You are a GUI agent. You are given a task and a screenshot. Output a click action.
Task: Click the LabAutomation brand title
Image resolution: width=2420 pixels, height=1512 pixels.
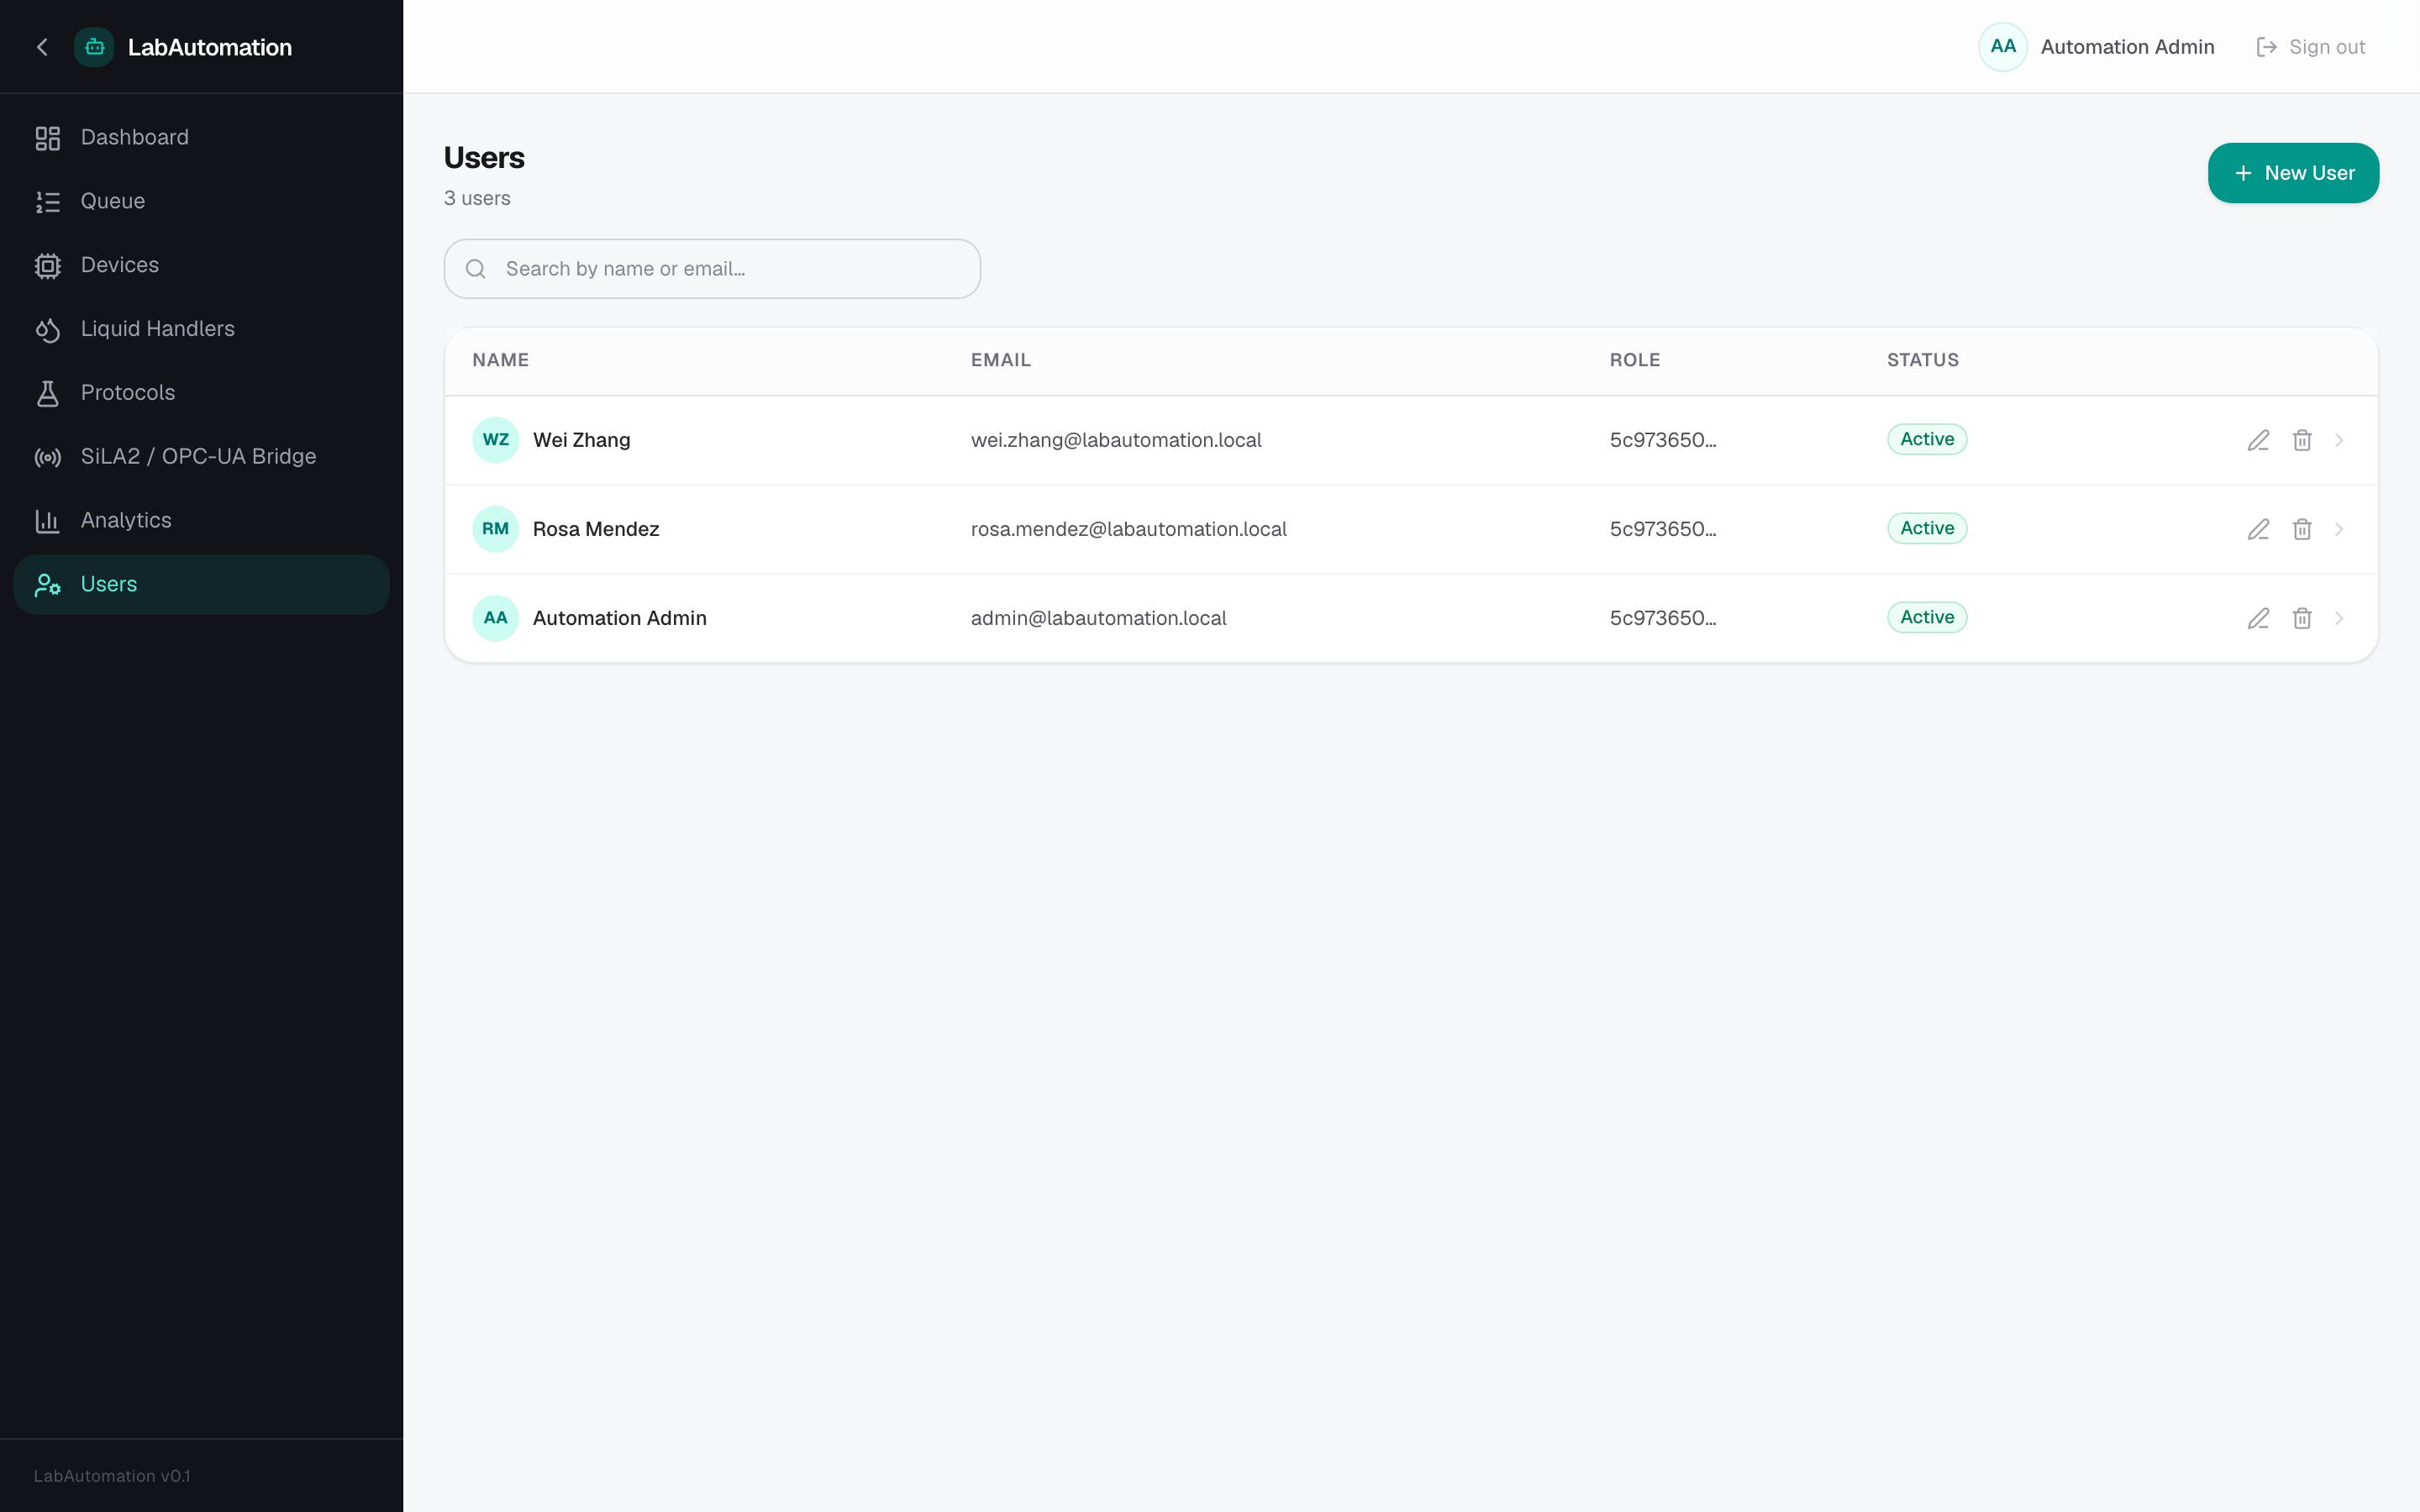coord(210,47)
